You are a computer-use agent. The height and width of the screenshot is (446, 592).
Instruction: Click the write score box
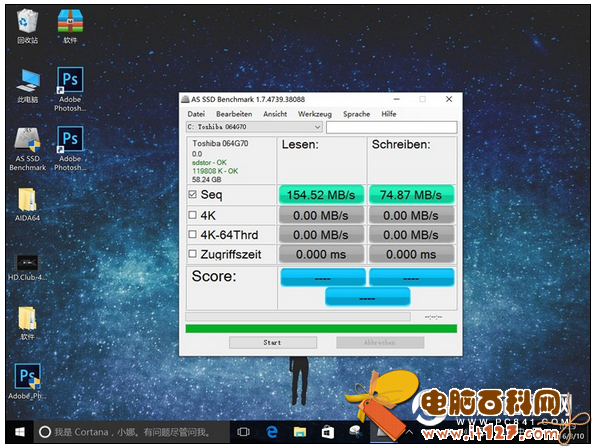[x=412, y=277]
